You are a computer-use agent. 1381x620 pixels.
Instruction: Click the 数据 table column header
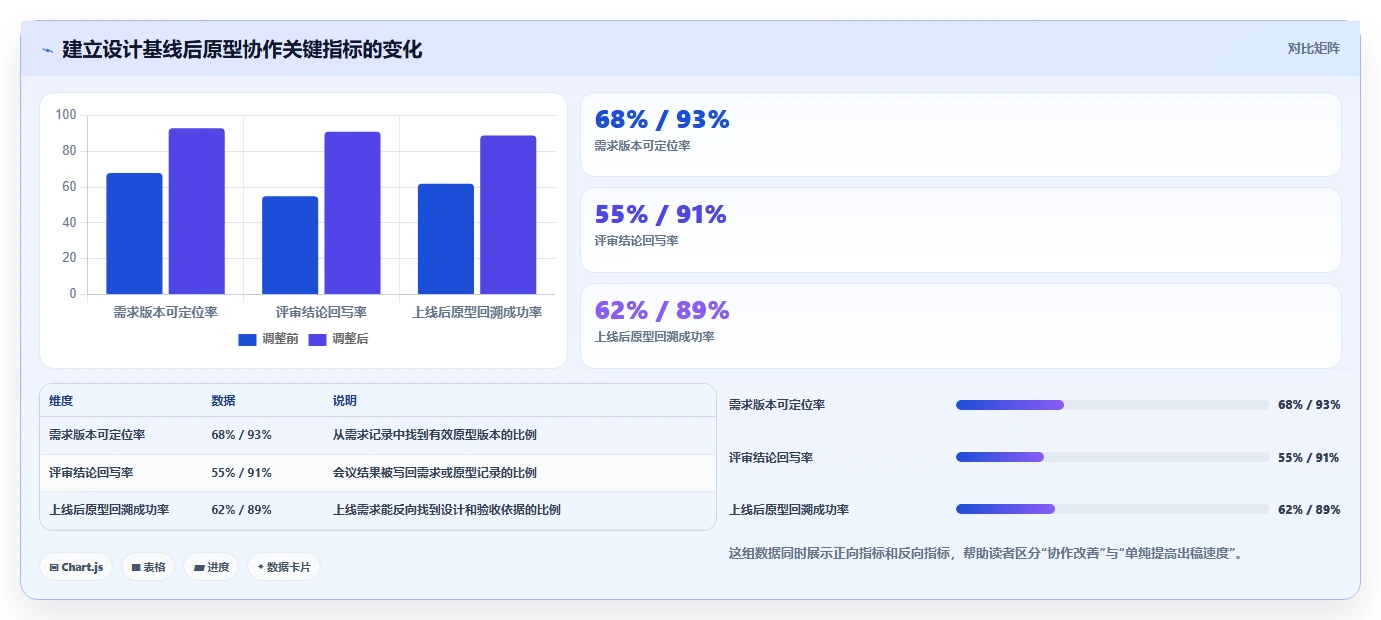point(224,401)
